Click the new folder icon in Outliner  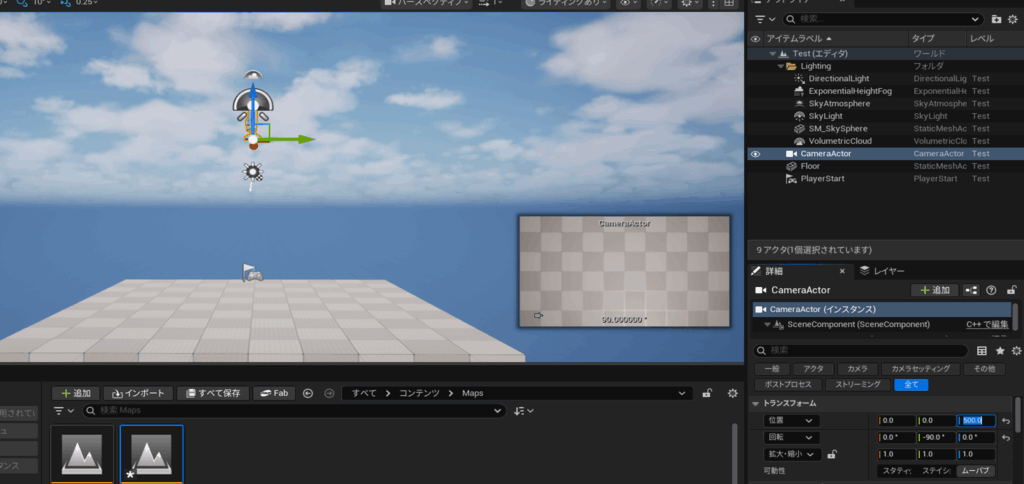tap(996, 19)
